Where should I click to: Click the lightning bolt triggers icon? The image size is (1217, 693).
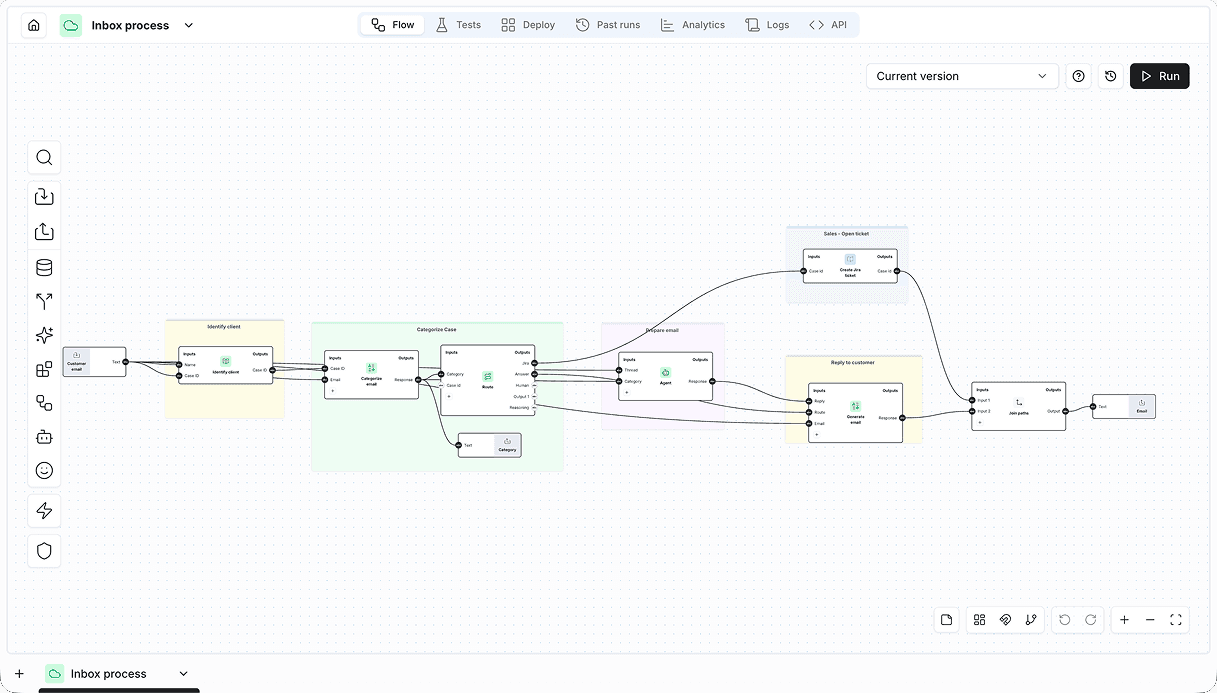(x=44, y=511)
